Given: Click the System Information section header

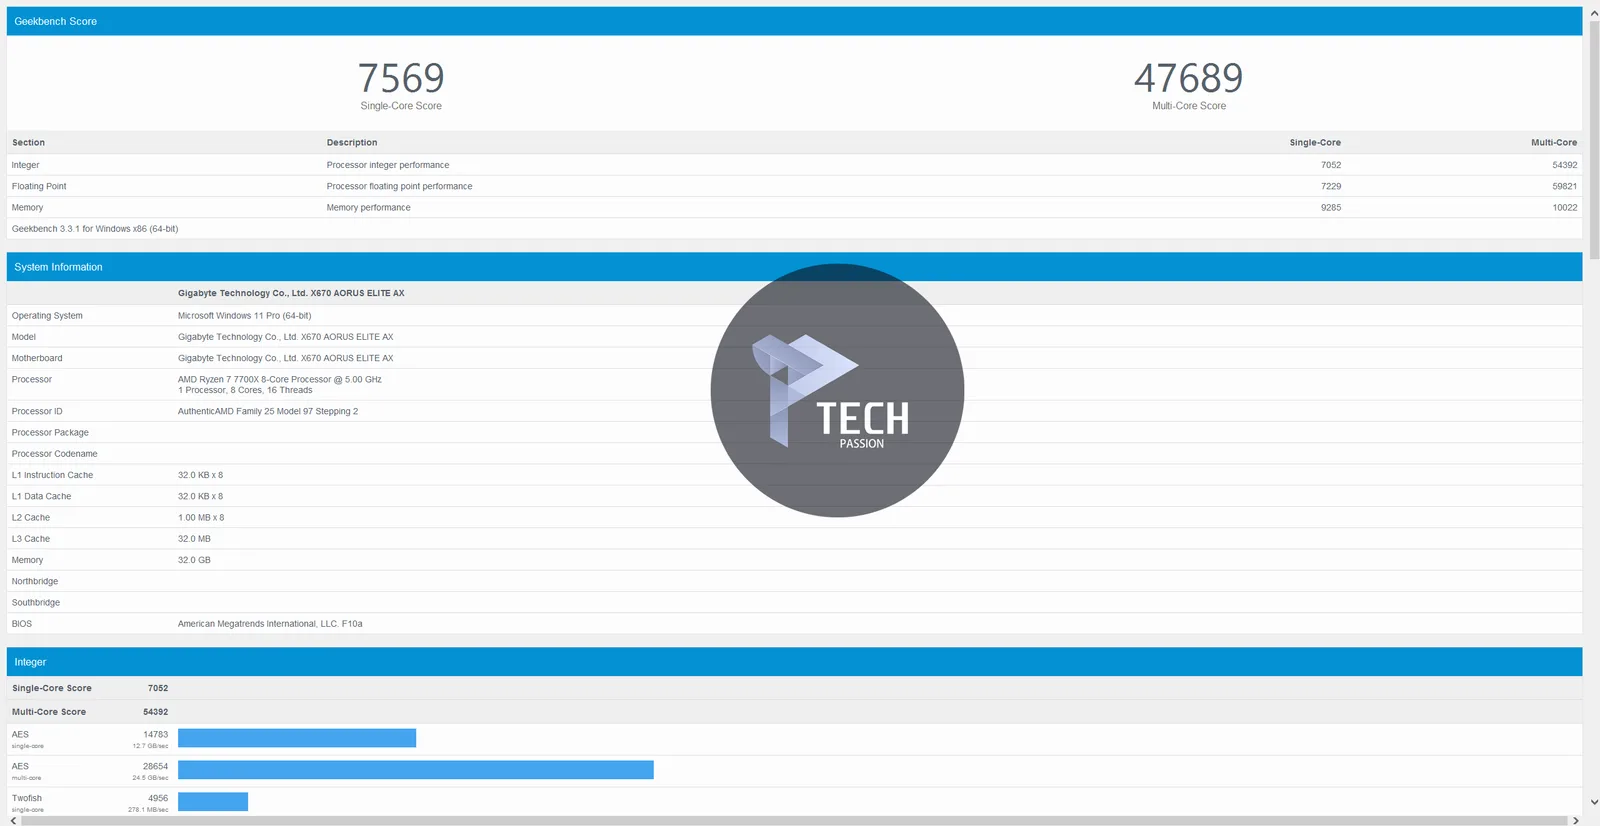Looking at the screenshot, I should [x=795, y=267].
